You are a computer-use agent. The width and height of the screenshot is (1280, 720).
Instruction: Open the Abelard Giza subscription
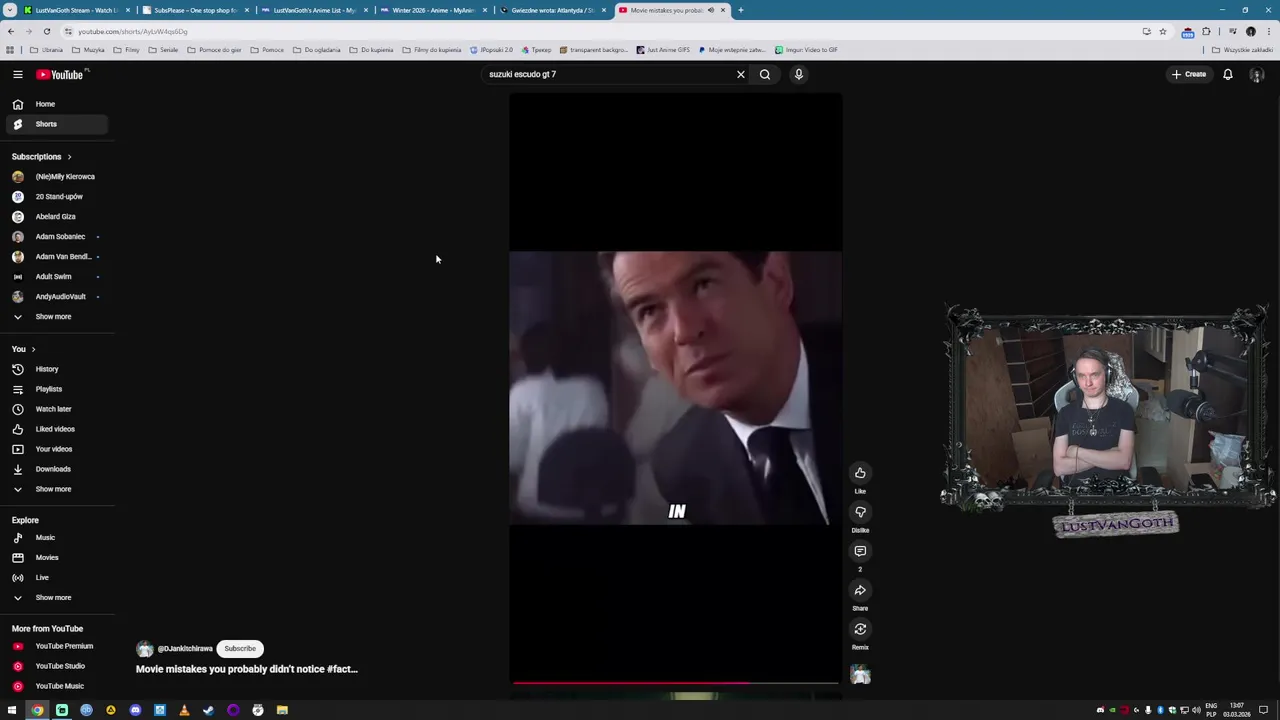[58, 216]
